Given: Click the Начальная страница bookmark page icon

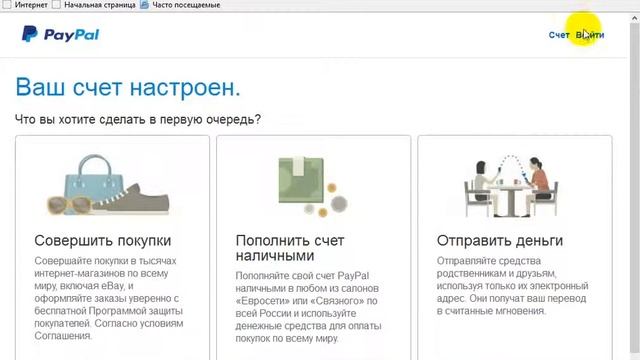Looking at the screenshot, I should coord(56,5).
